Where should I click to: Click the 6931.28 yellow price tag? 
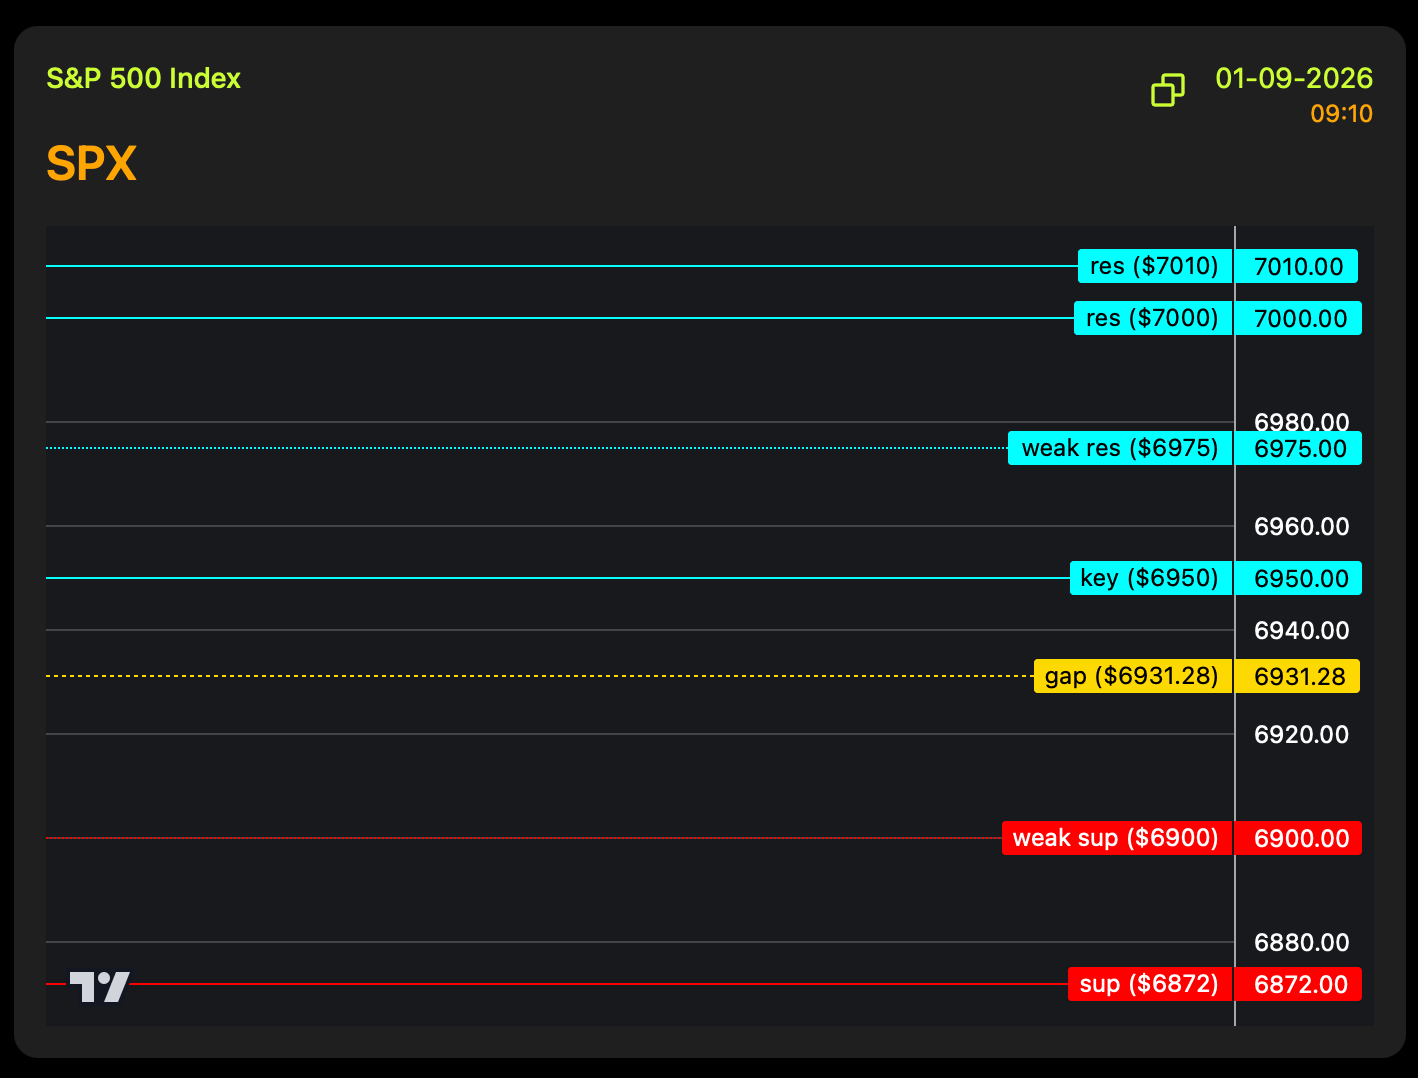point(1298,676)
